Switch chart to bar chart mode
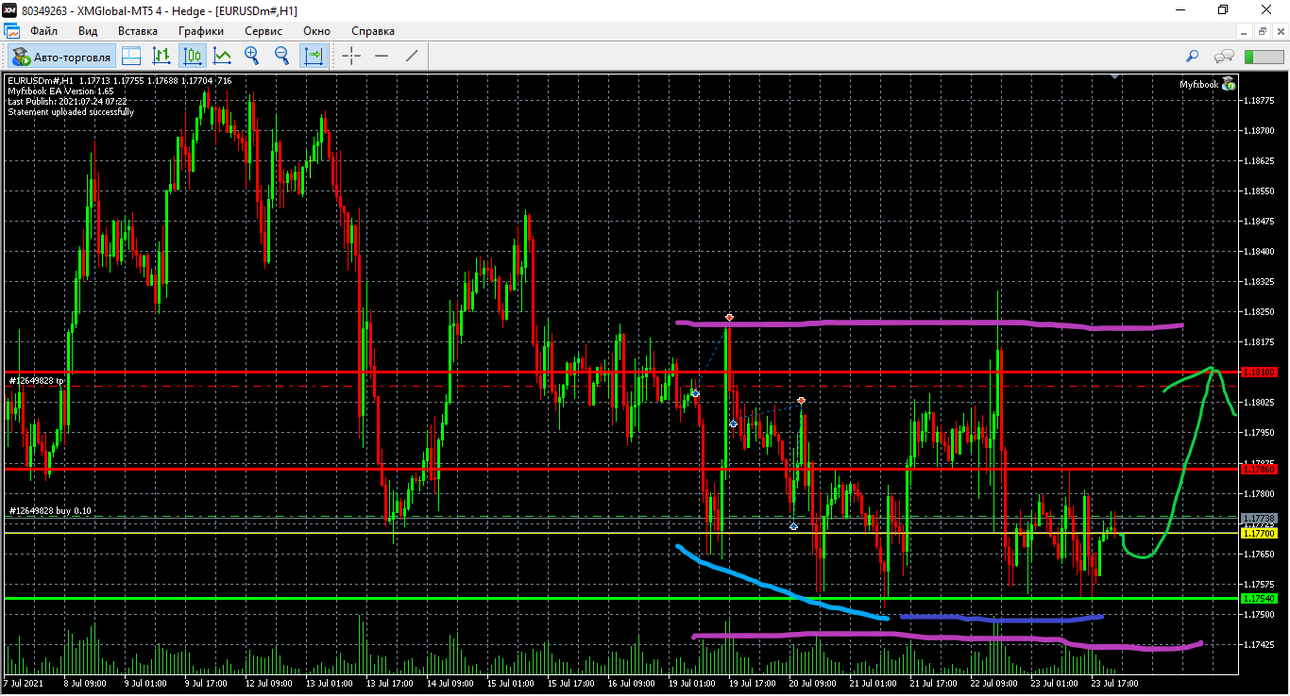1290x696 pixels. pyautogui.click(x=162, y=56)
